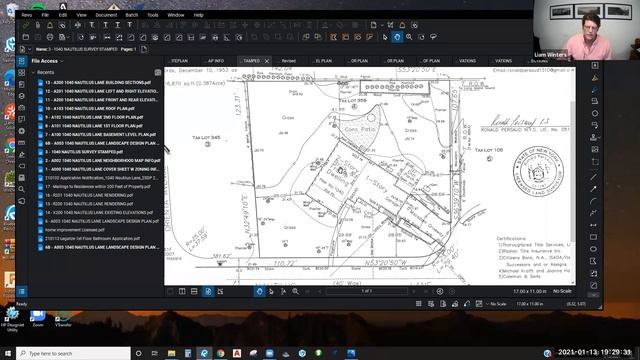Image resolution: width=640 pixels, height=360 pixels.
Task: Open the Batch menu
Action: point(131,15)
